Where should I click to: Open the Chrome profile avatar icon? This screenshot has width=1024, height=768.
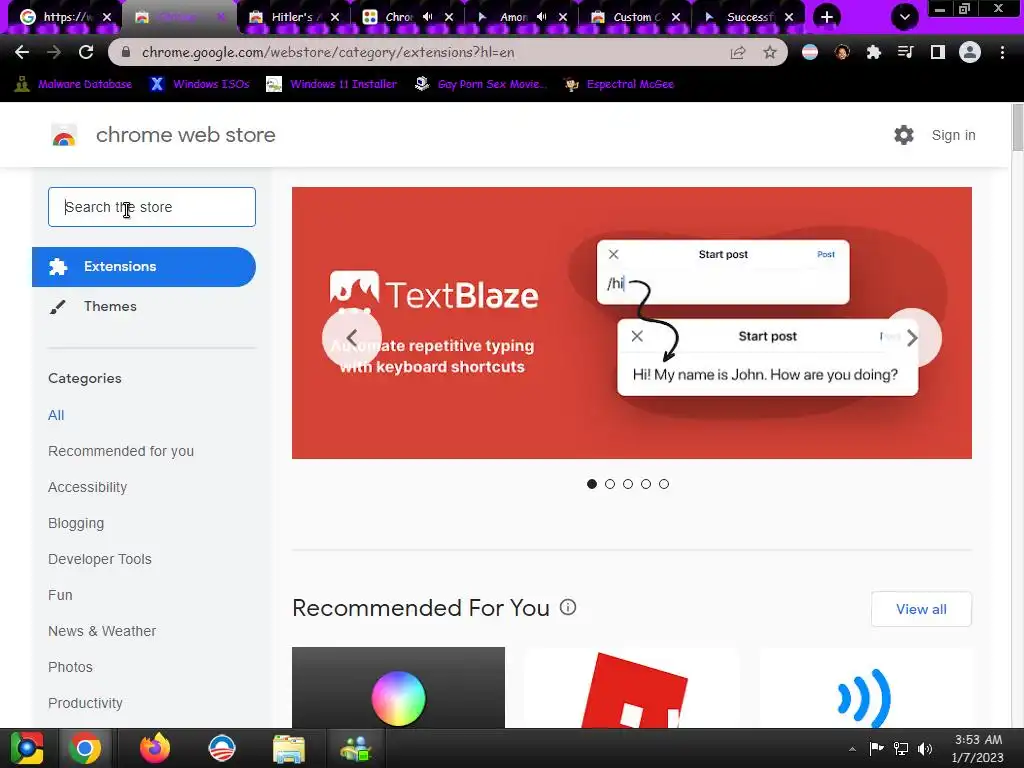[970, 52]
